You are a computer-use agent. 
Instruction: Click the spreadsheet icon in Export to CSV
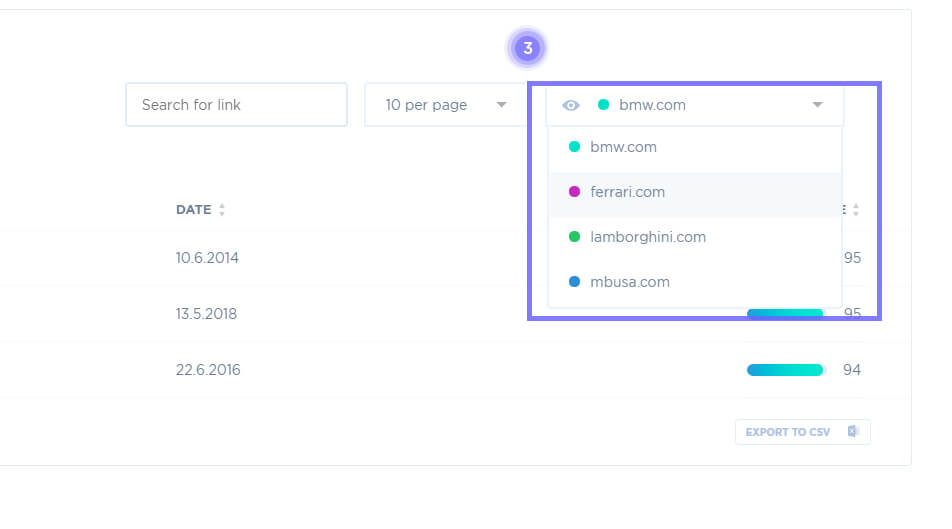click(853, 431)
